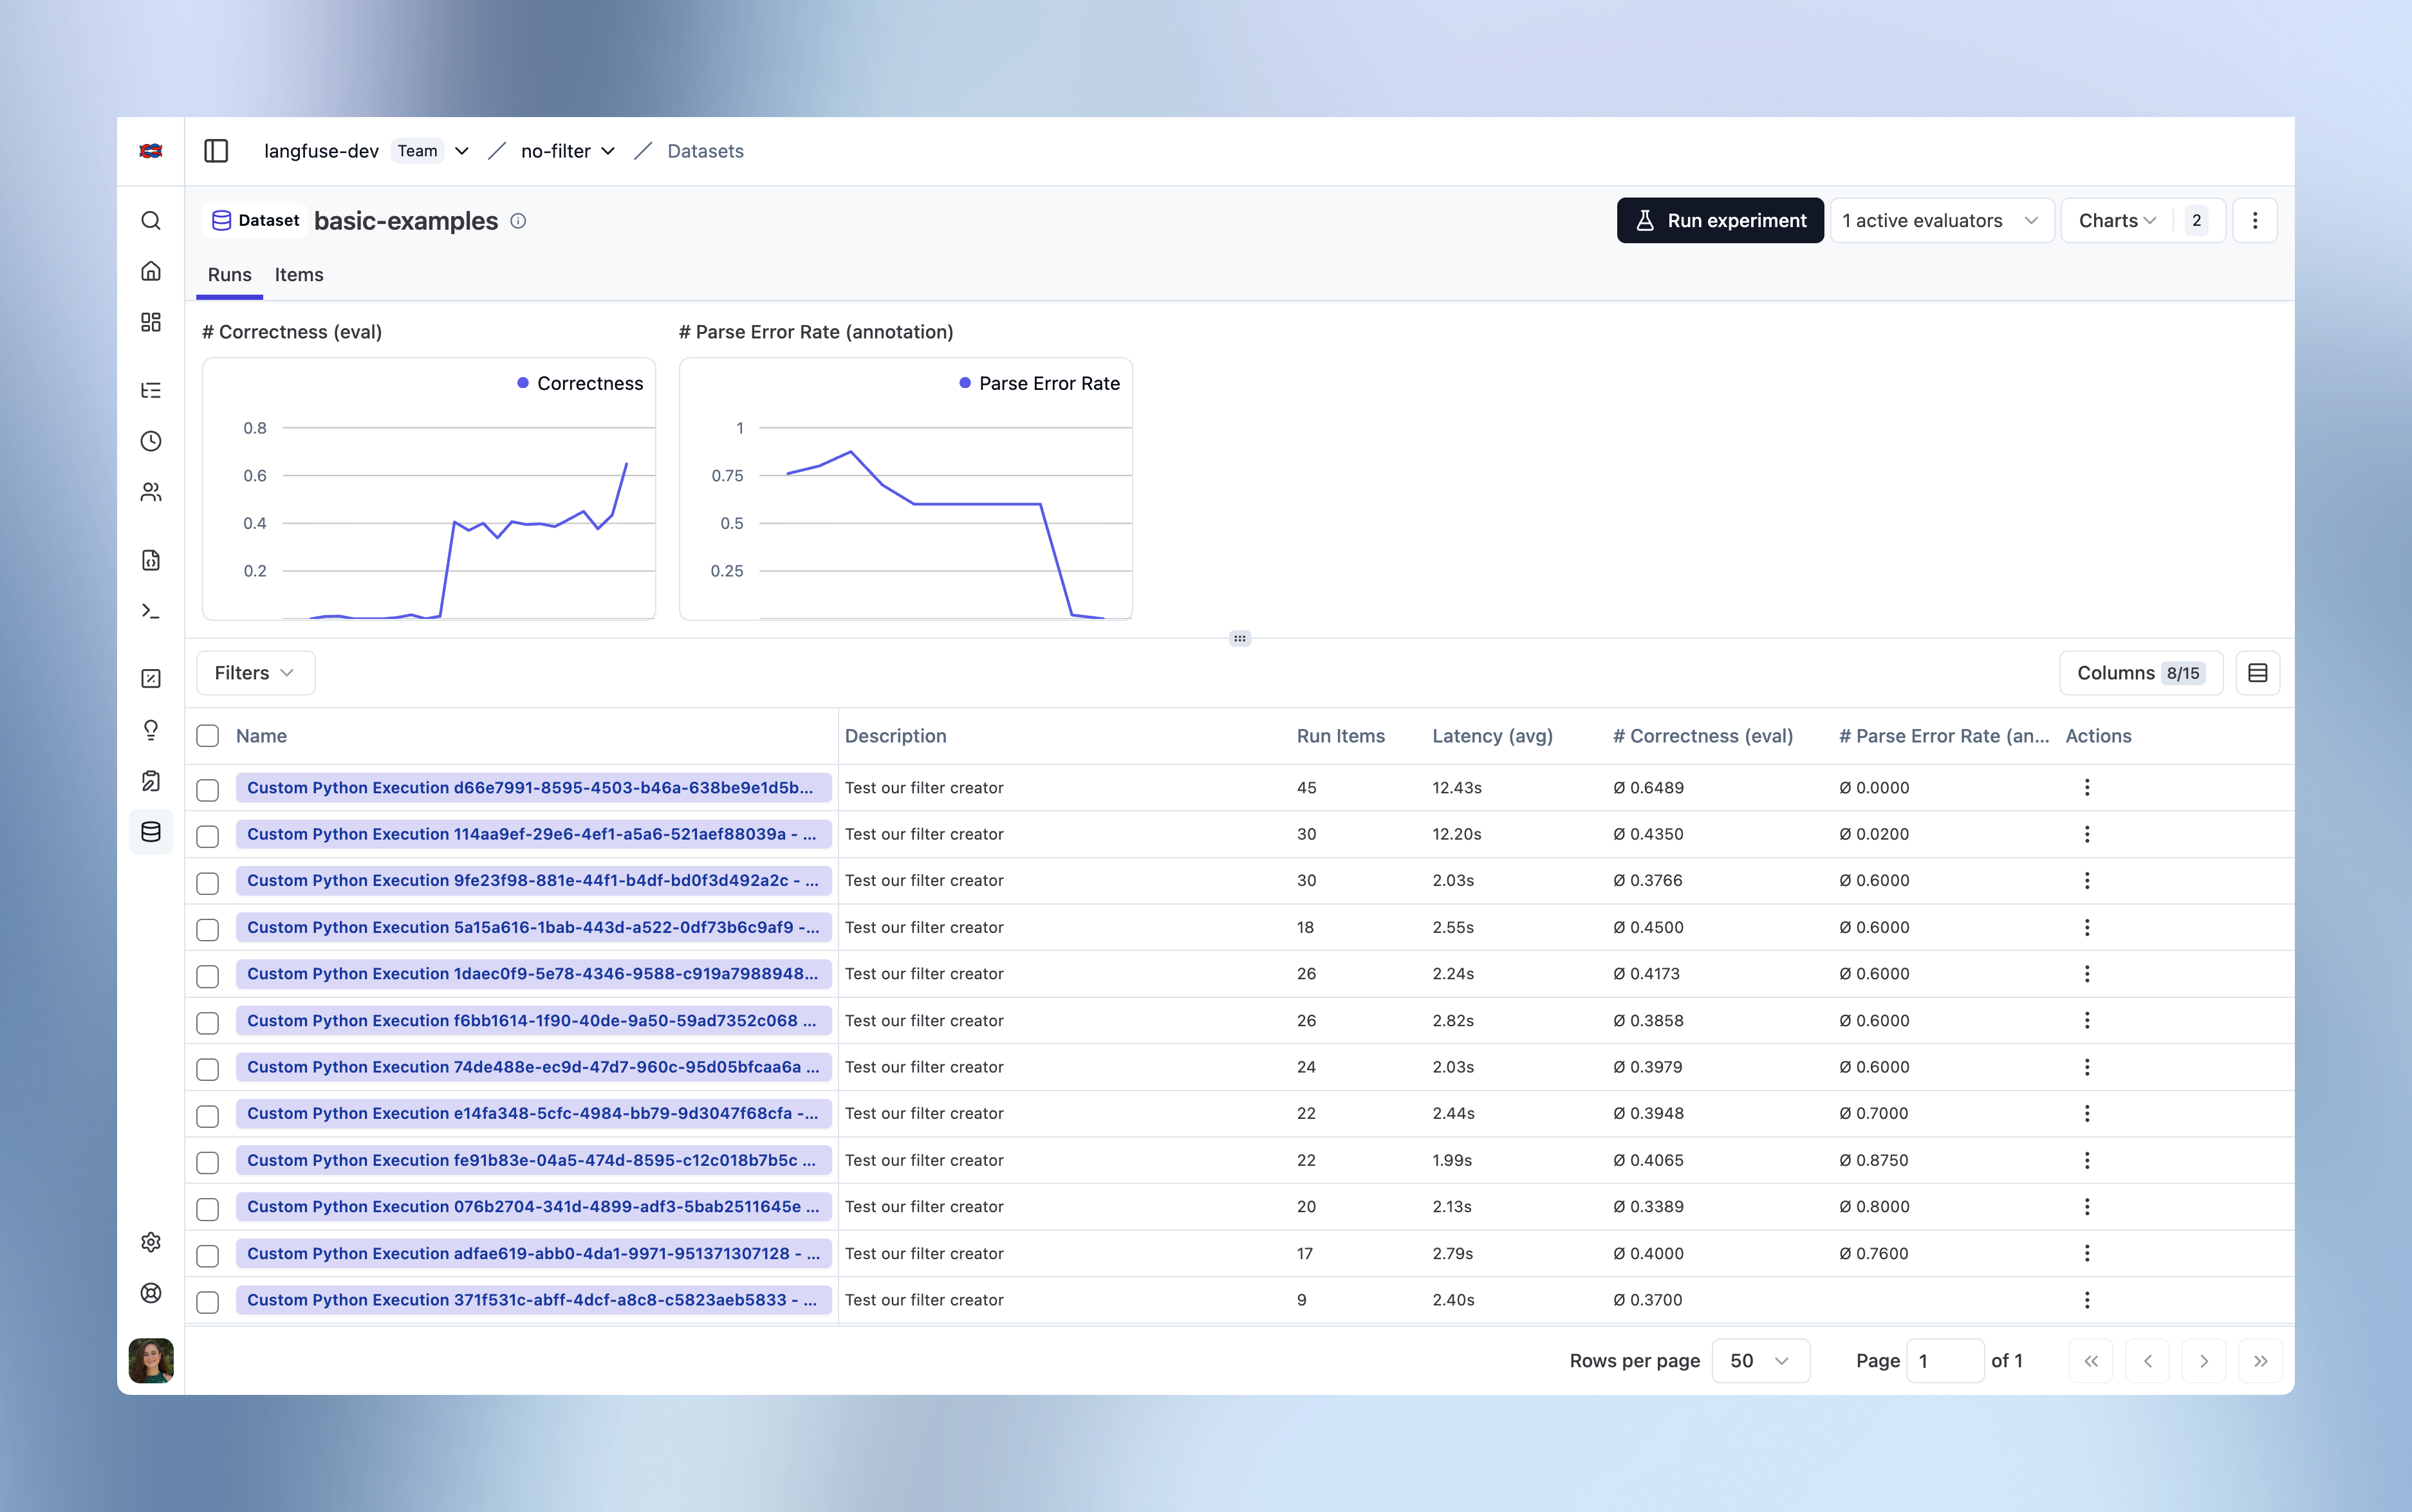Click the Run experiment button
This screenshot has width=2412, height=1512.
[x=1719, y=221]
